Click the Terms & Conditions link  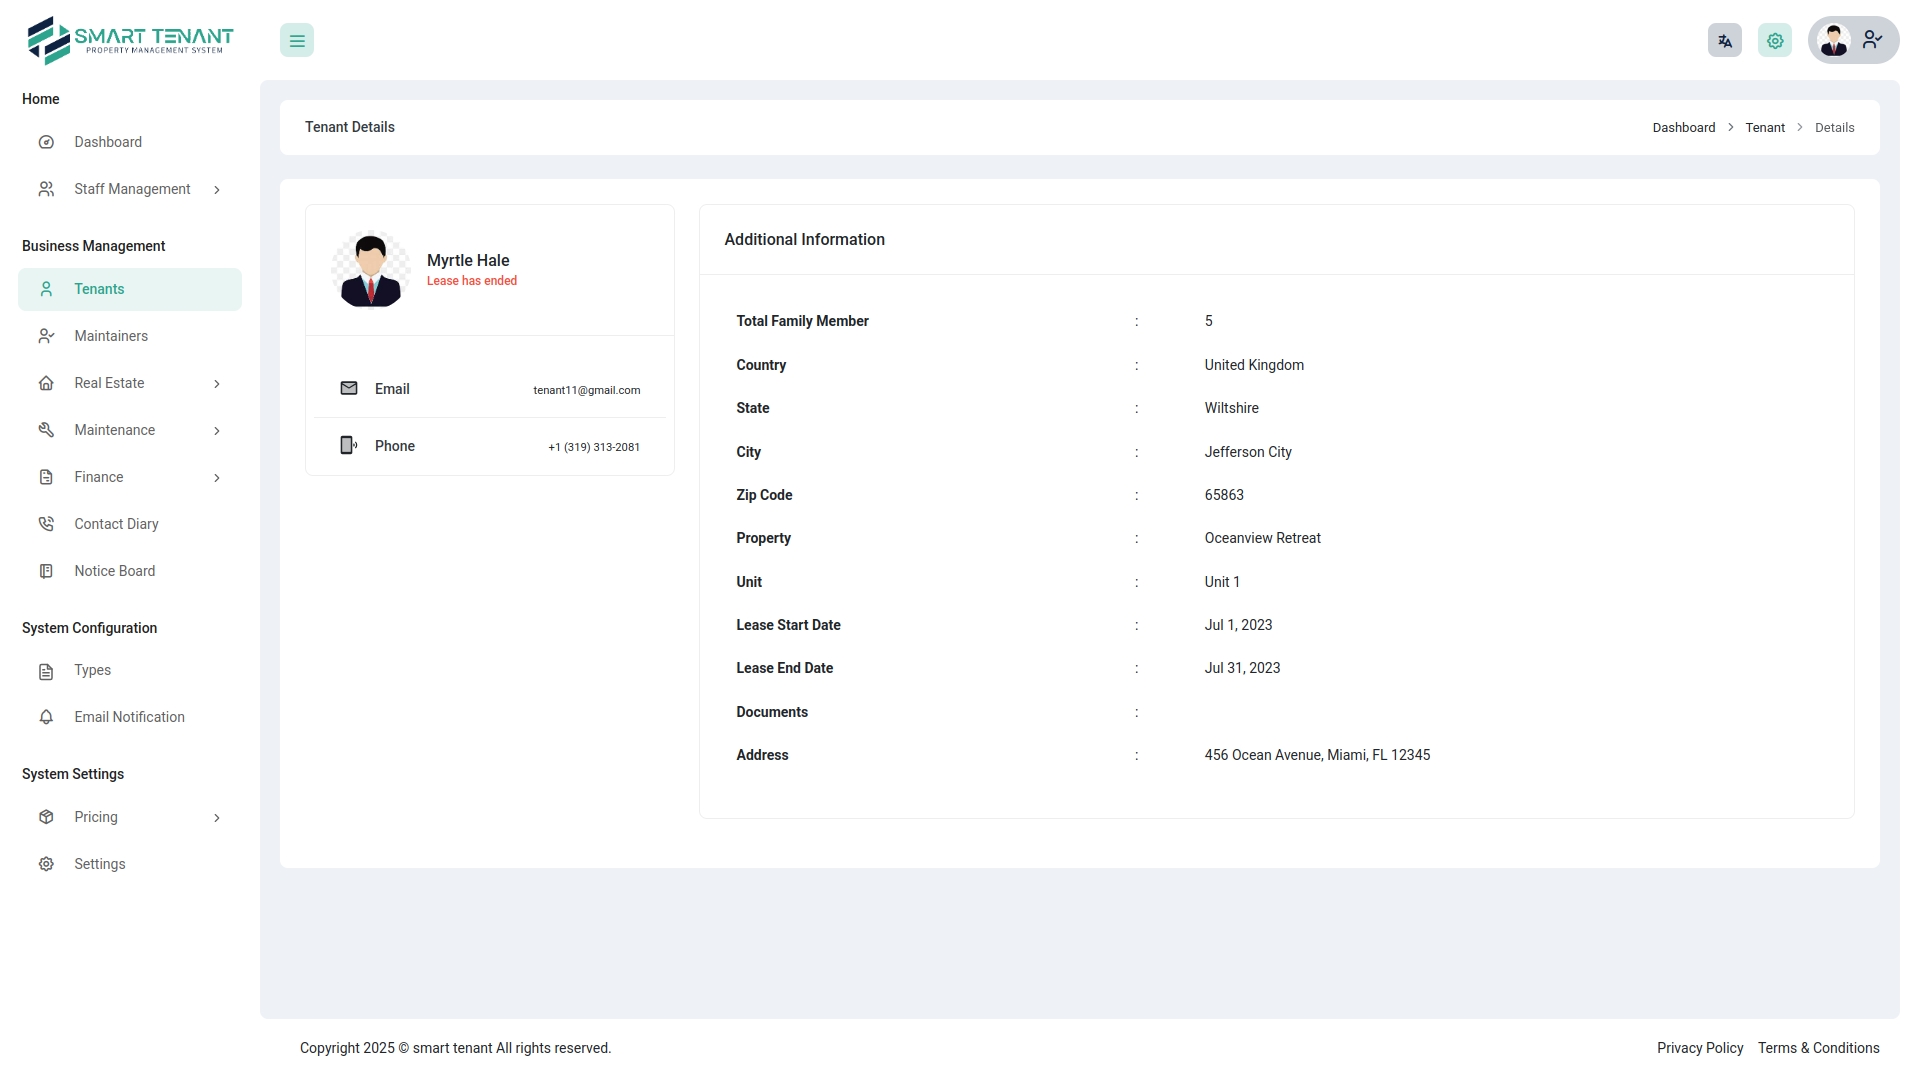[x=1818, y=1047]
